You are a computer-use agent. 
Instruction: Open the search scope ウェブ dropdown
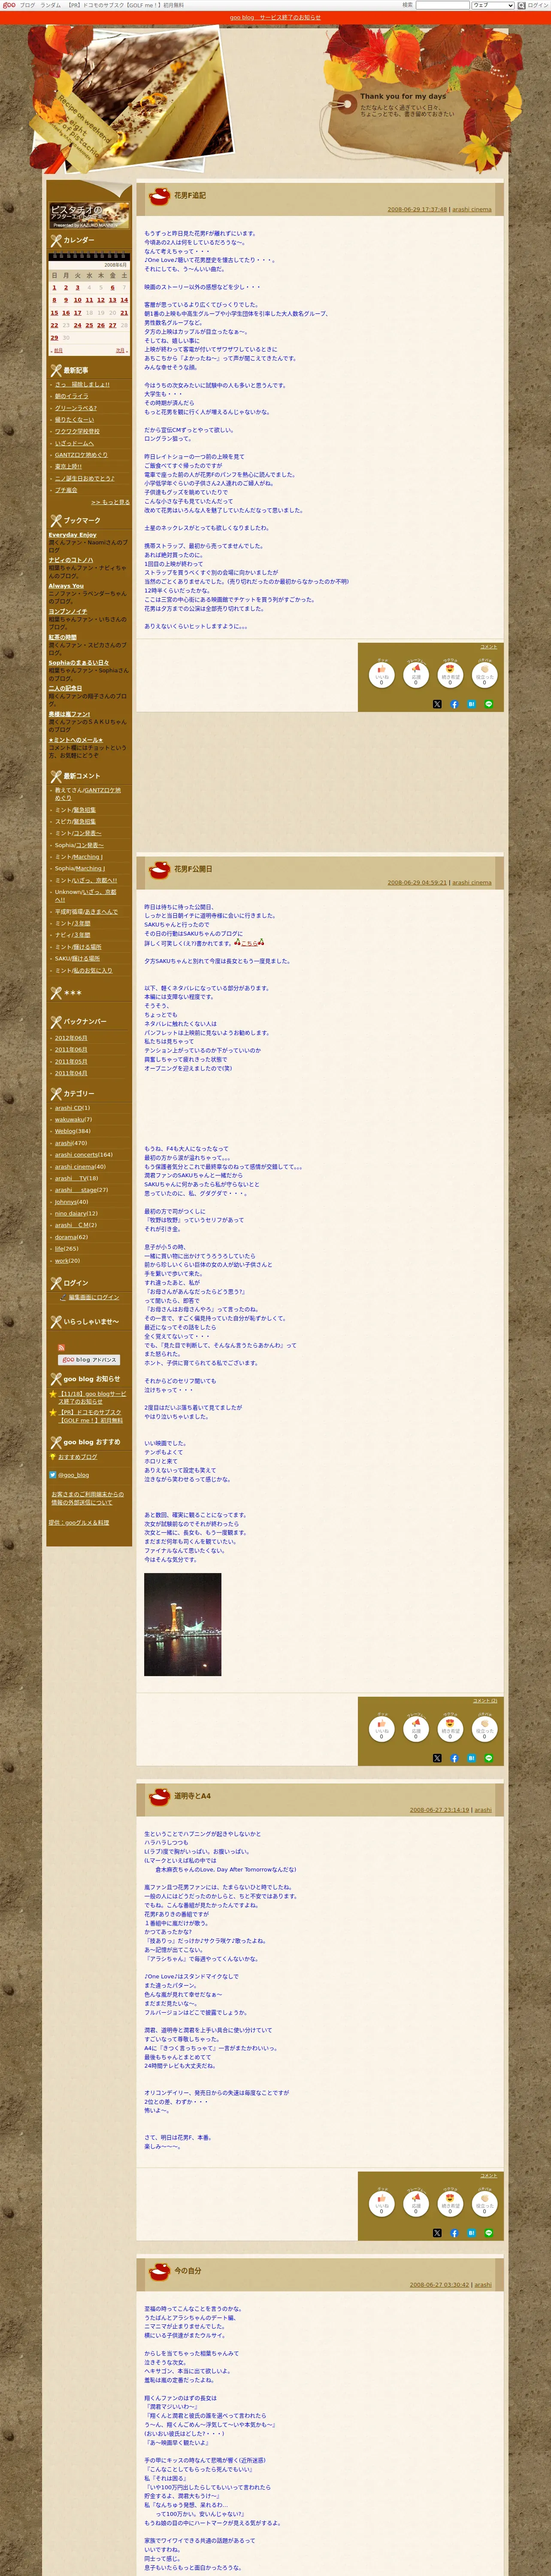[493, 5]
